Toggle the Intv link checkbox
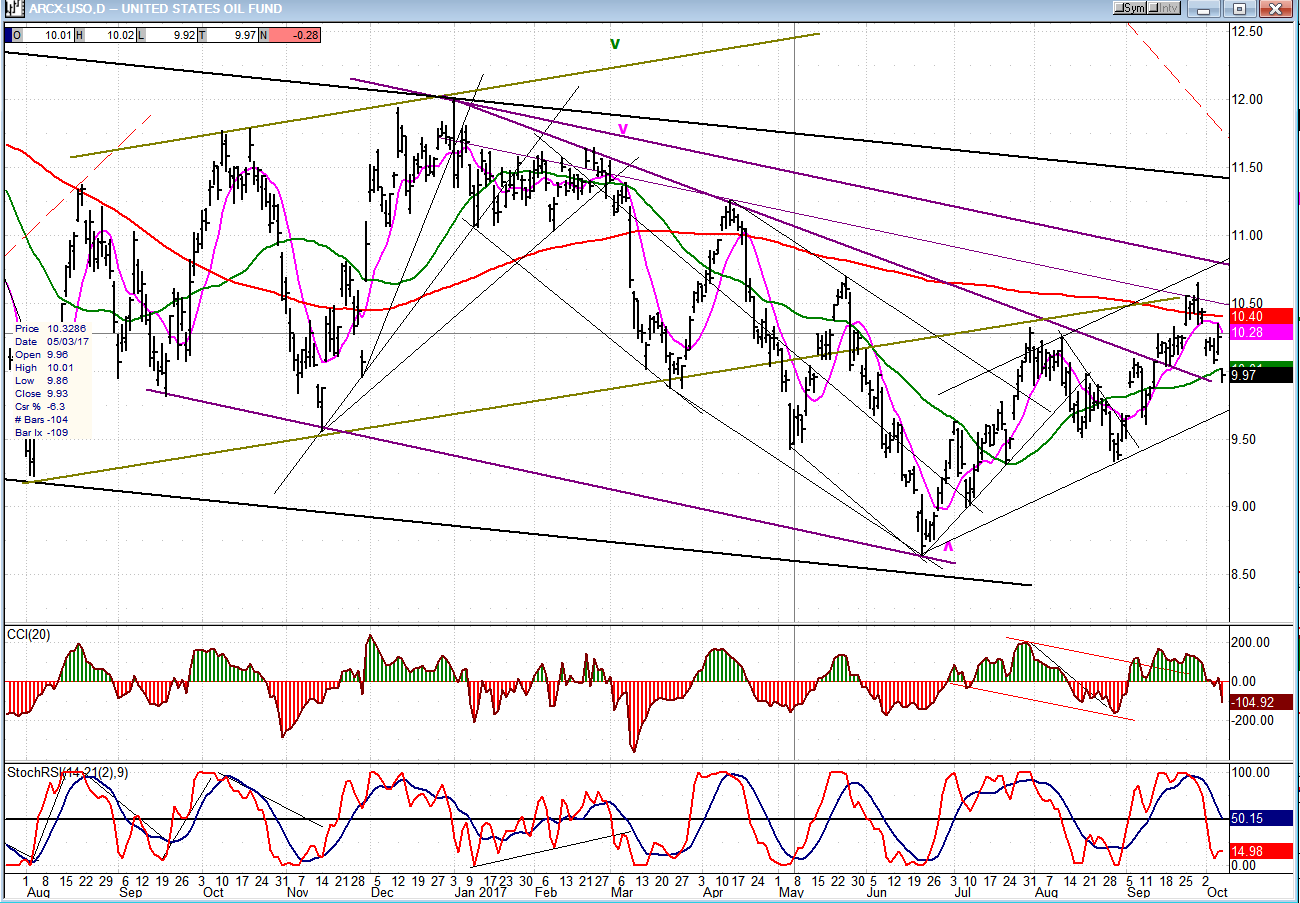This screenshot has width=1300, height=903. coord(1155,9)
